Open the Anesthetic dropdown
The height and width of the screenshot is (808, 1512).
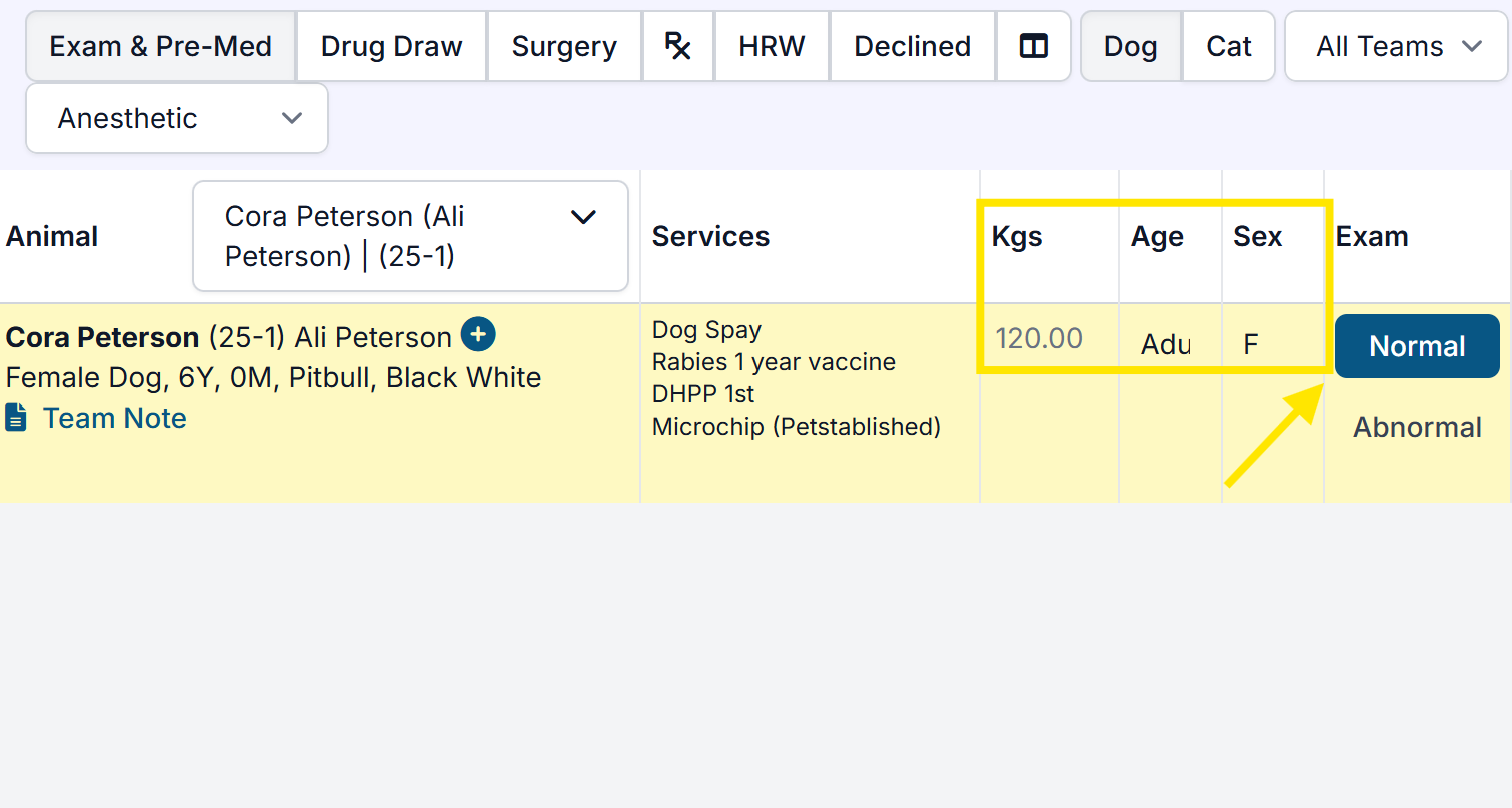coord(177,118)
